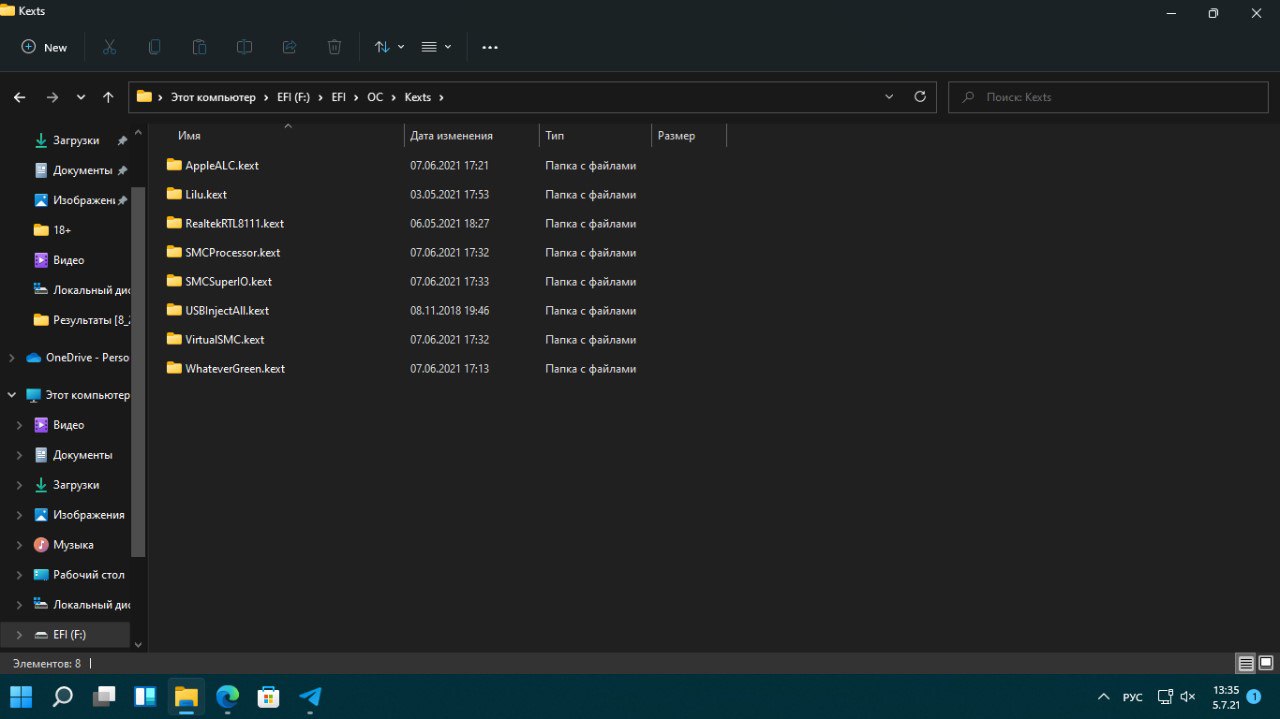Image resolution: width=1280 pixels, height=719 pixels.
Task: Collapse the Этот компьютер tree node
Action: [x=11, y=395]
